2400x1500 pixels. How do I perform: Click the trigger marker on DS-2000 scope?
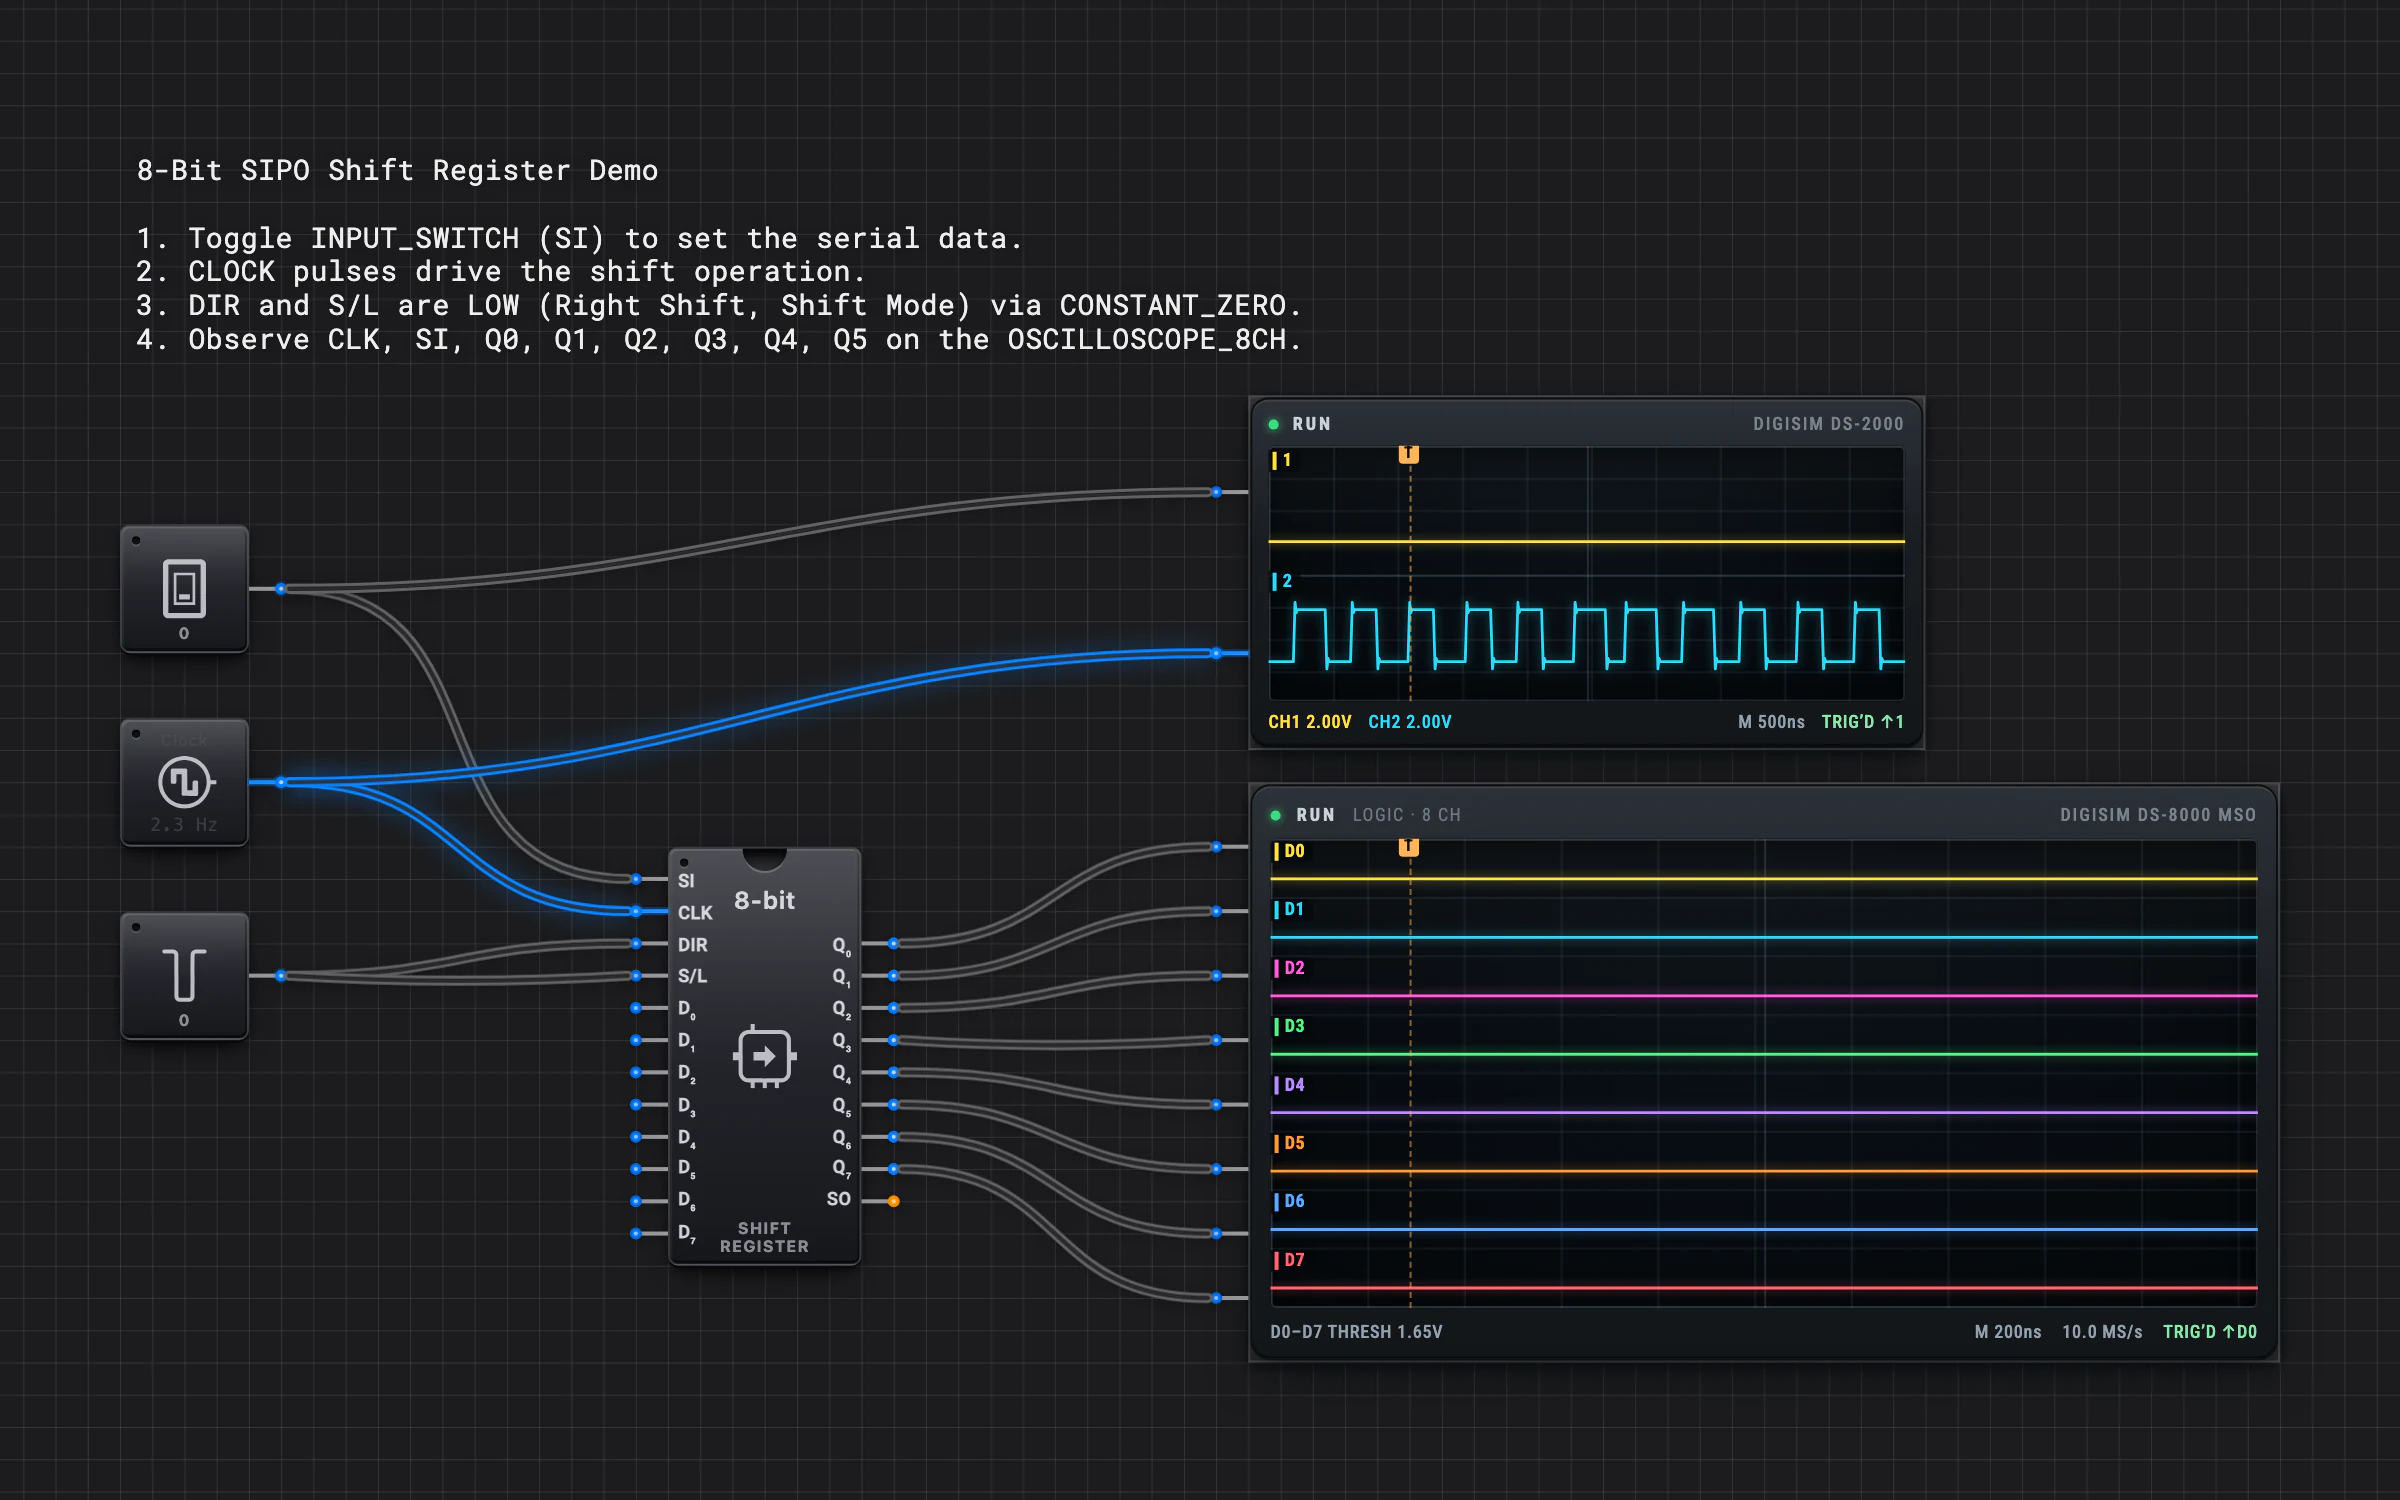tap(1409, 455)
